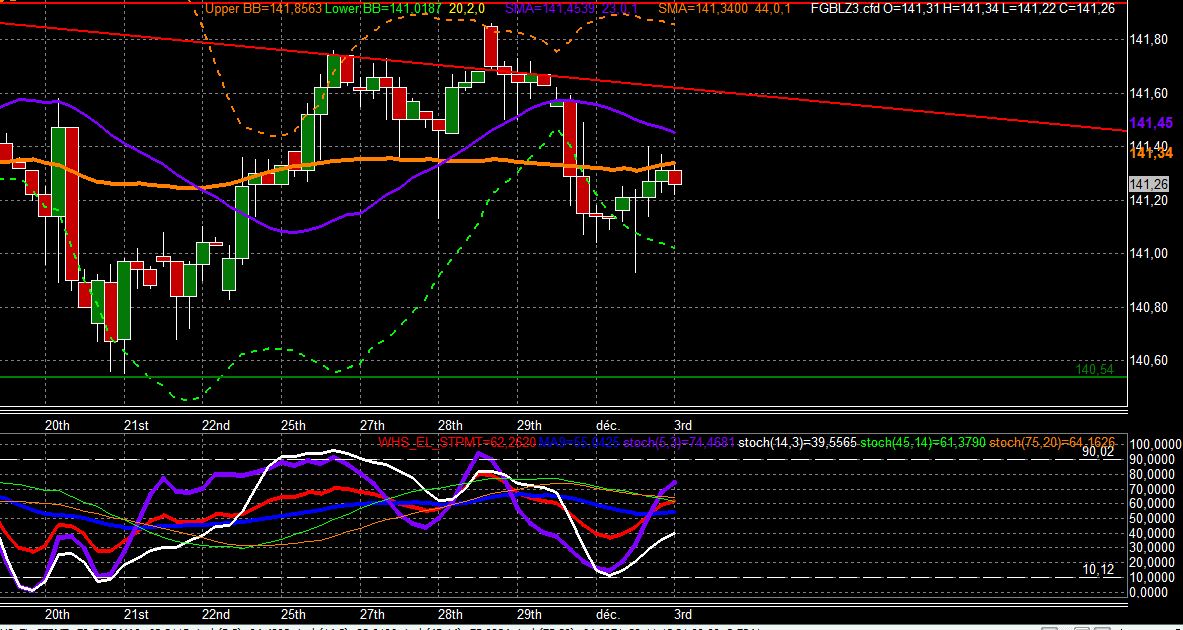This screenshot has height=630, width=1183.
Task: Click the 141,20 price axis label
Action: coord(1149,200)
